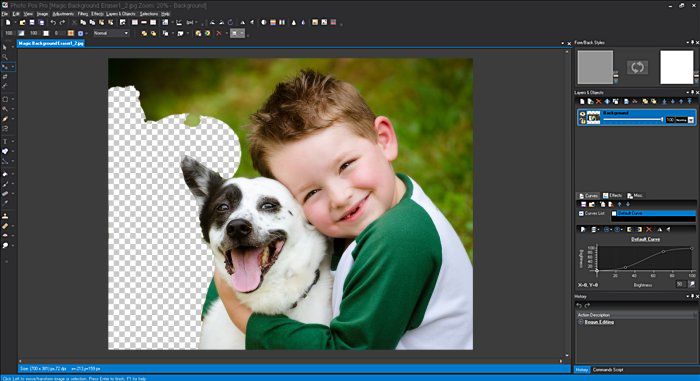This screenshot has height=381, width=700.
Task: Toggle the lock icon of Background layer
Action: [x=582, y=121]
